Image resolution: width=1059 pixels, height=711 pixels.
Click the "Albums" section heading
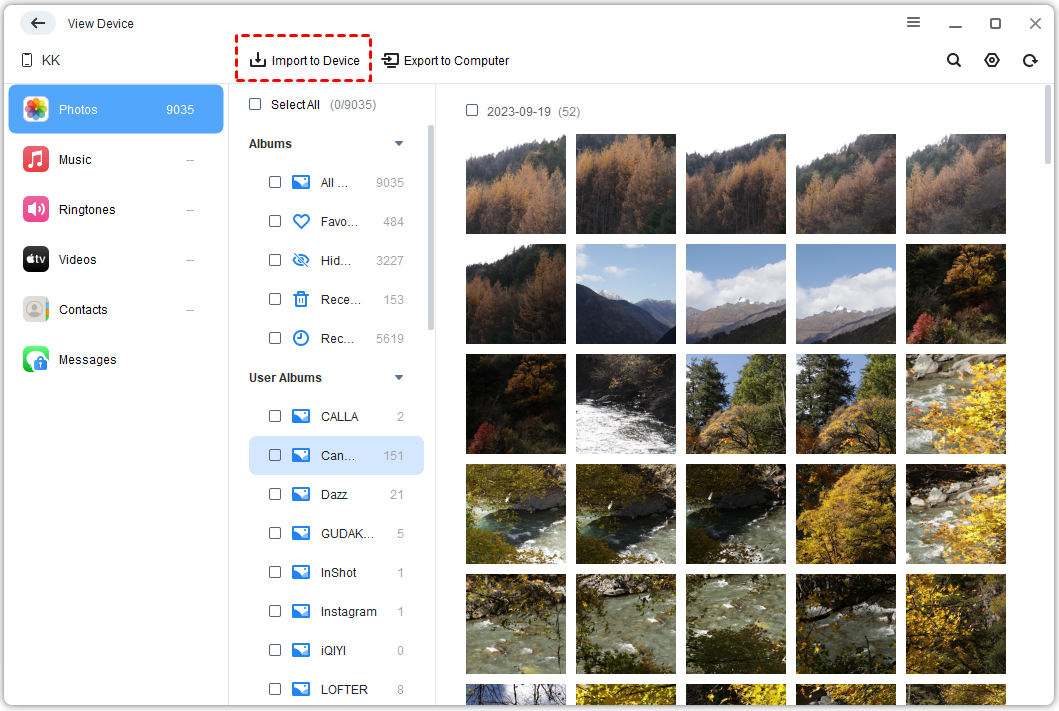tap(270, 144)
